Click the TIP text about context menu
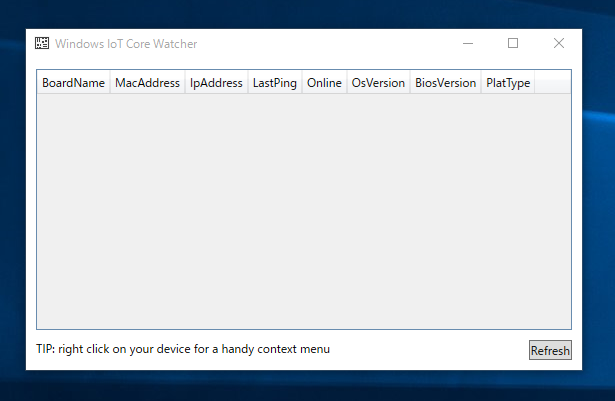 click(183, 349)
